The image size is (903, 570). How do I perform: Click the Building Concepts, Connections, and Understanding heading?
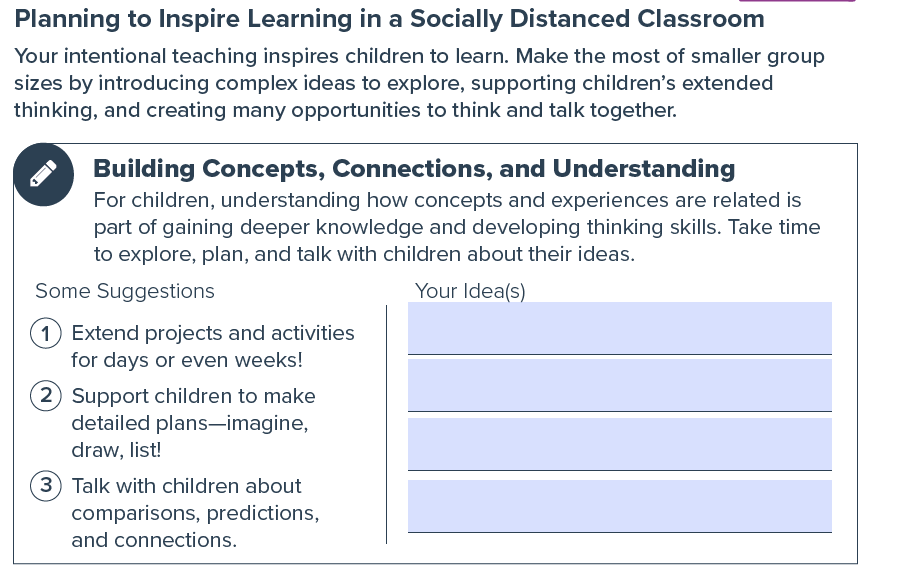click(414, 169)
